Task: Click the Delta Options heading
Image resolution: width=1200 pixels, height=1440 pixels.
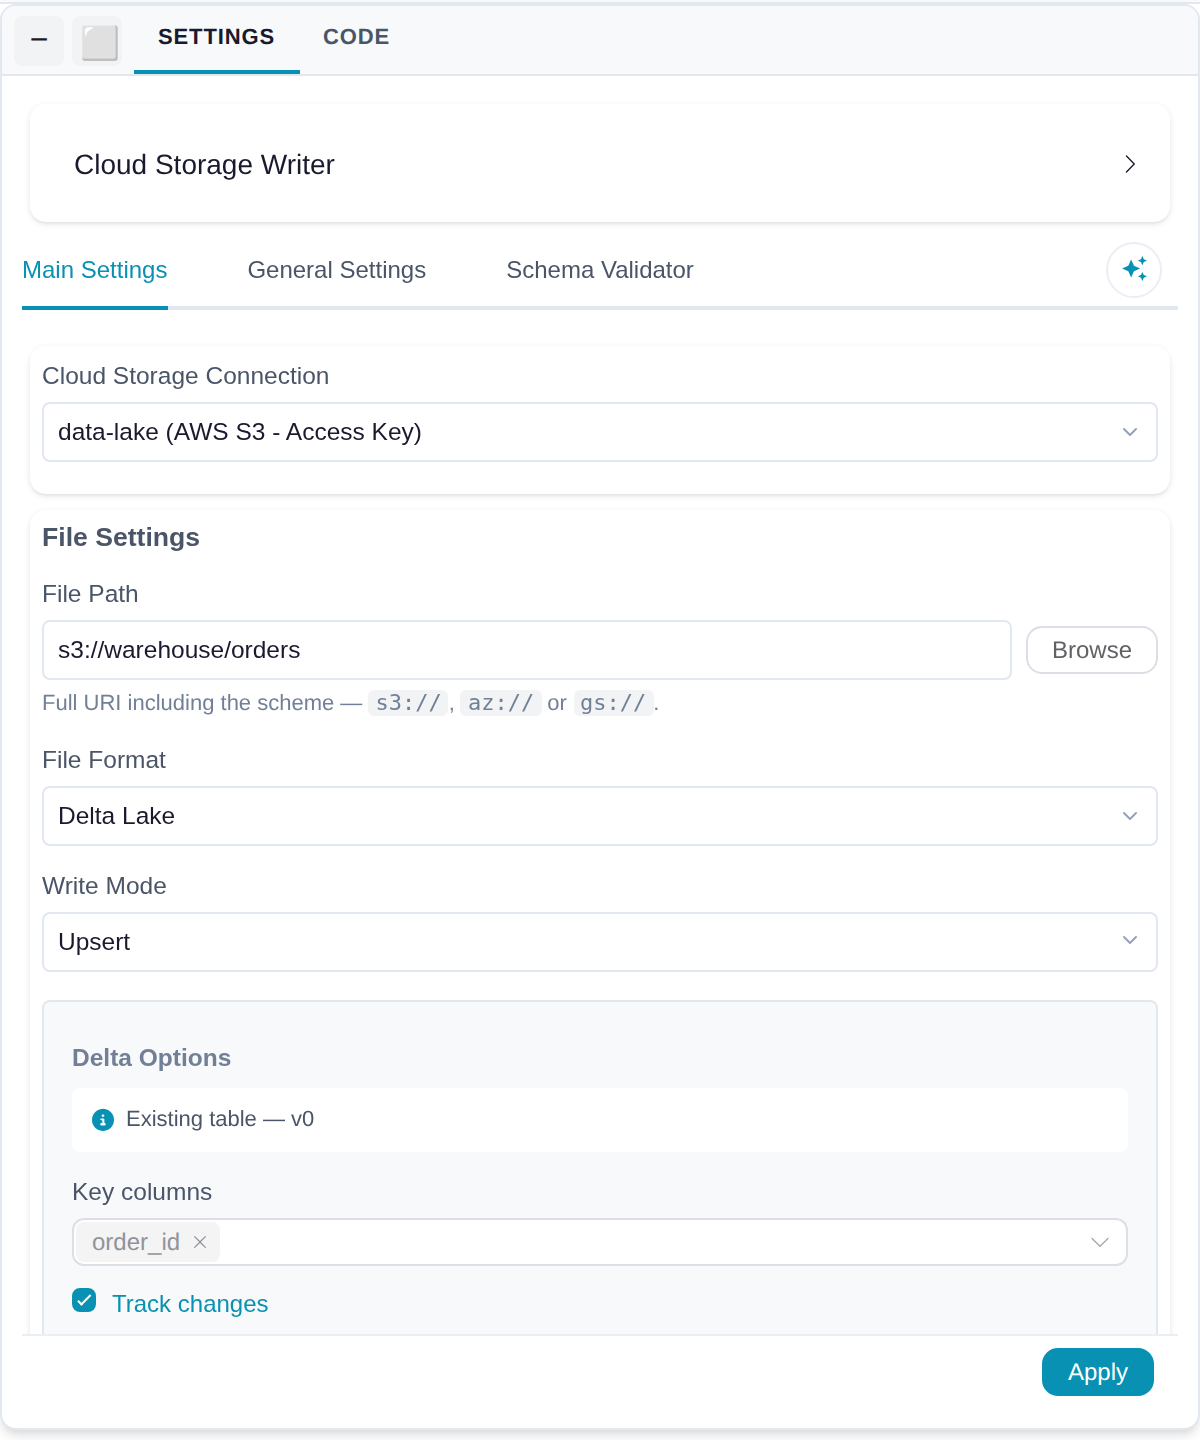Action: pyautogui.click(x=152, y=1058)
